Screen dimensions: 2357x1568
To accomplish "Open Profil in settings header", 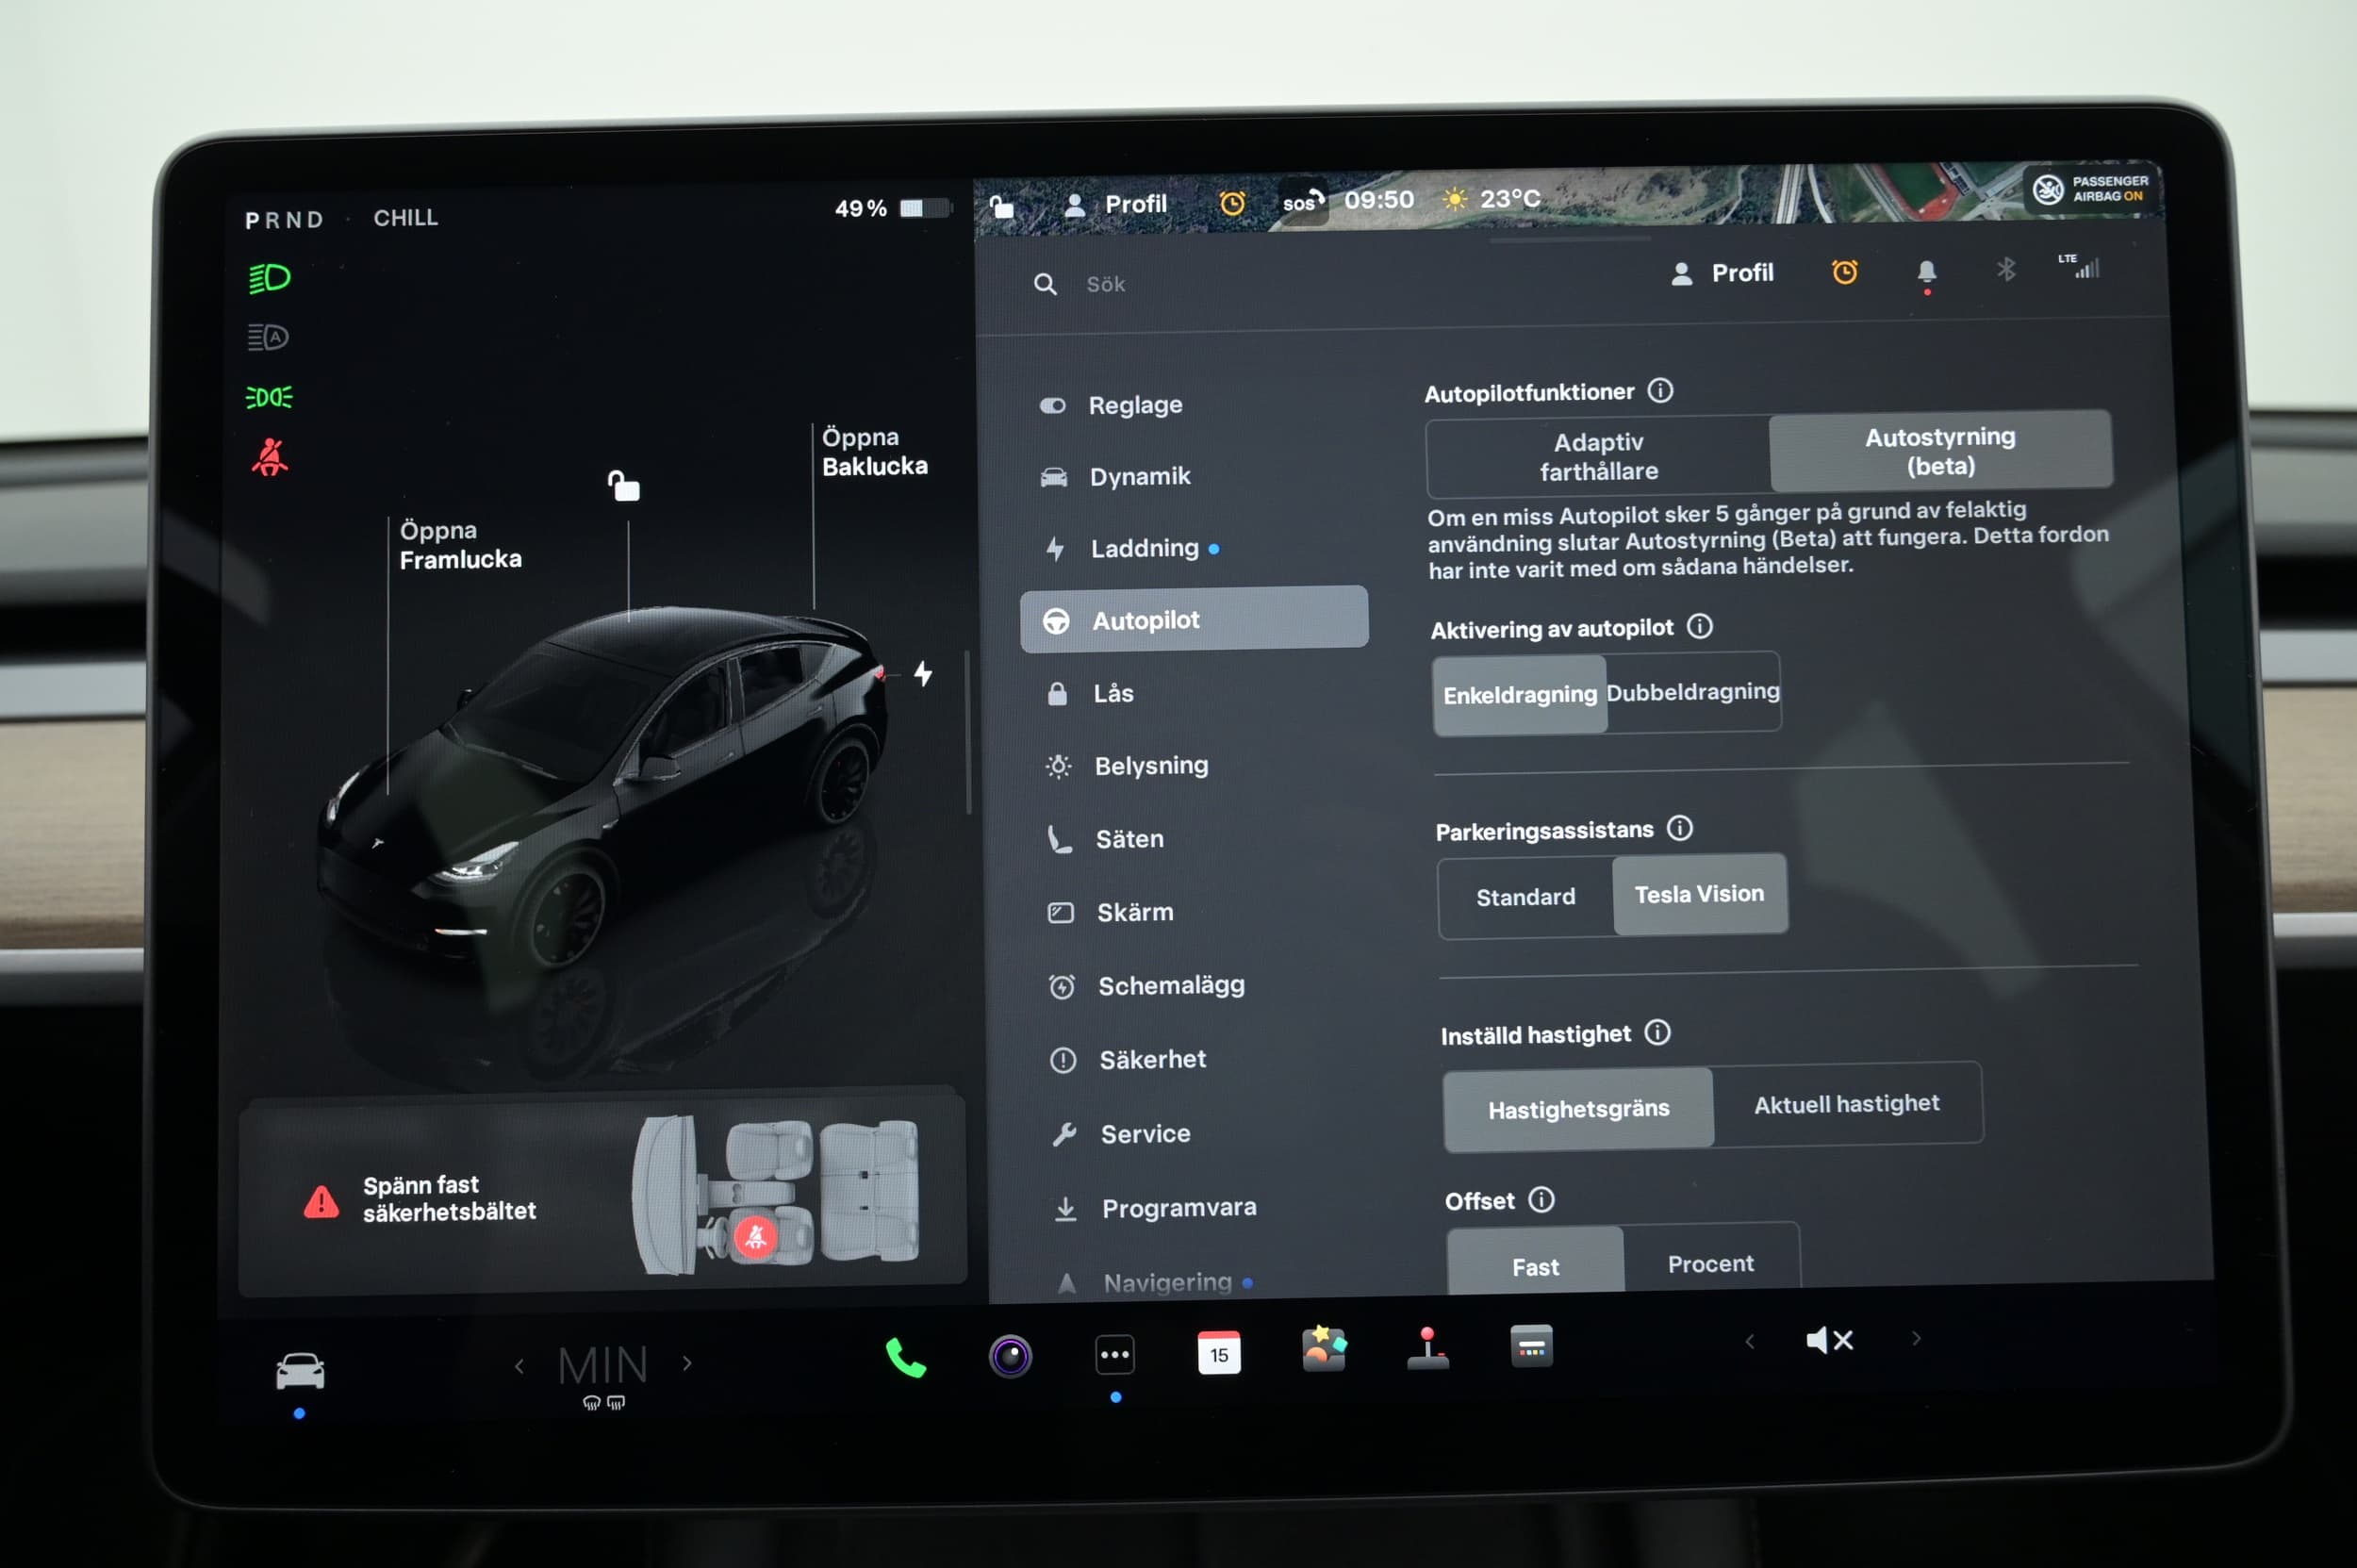I will tap(1722, 273).
